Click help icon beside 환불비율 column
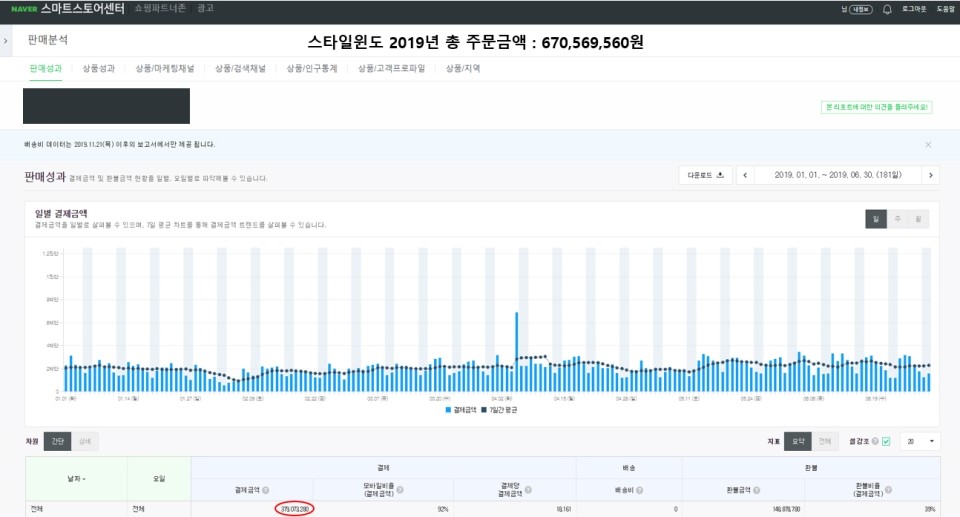960x517 pixels. pyautogui.click(x=888, y=489)
